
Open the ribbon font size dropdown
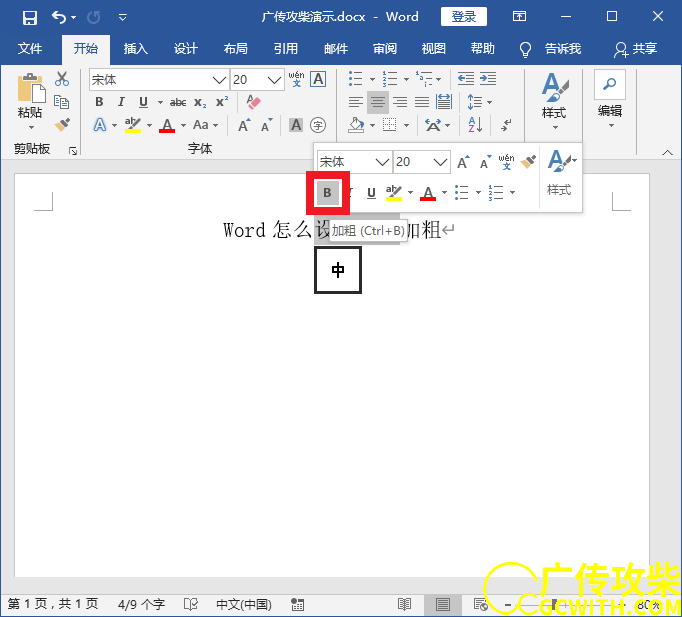(x=274, y=80)
